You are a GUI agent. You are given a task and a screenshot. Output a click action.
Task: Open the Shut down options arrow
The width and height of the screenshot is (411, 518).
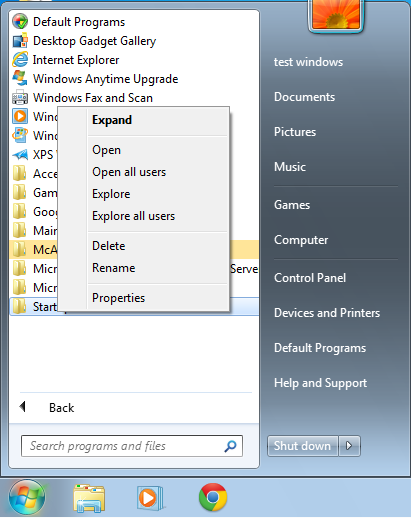[349, 446]
